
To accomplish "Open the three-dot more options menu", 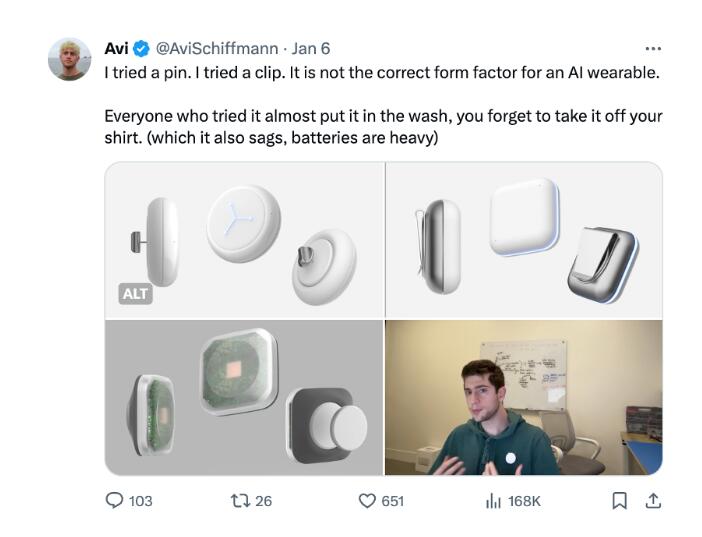I will pos(653,48).
